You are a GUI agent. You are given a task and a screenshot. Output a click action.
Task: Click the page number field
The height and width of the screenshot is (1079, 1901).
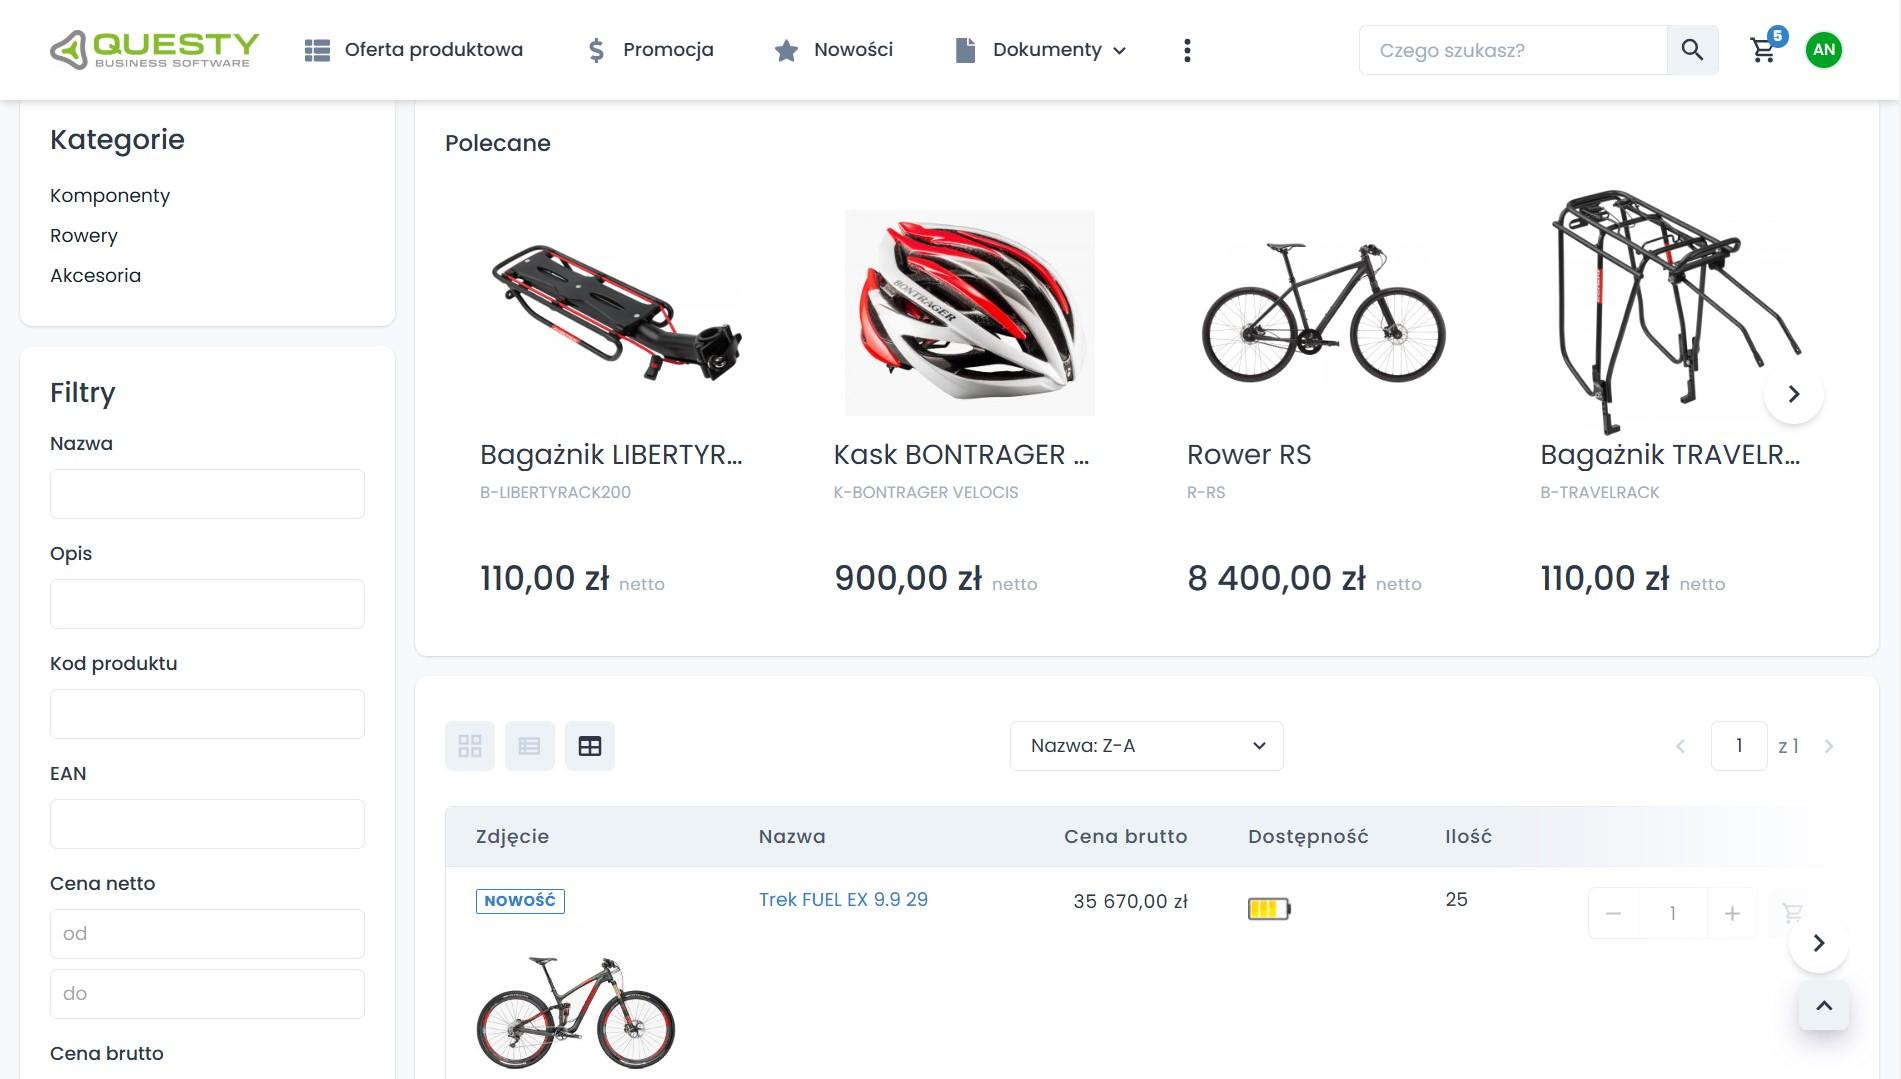(1739, 746)
